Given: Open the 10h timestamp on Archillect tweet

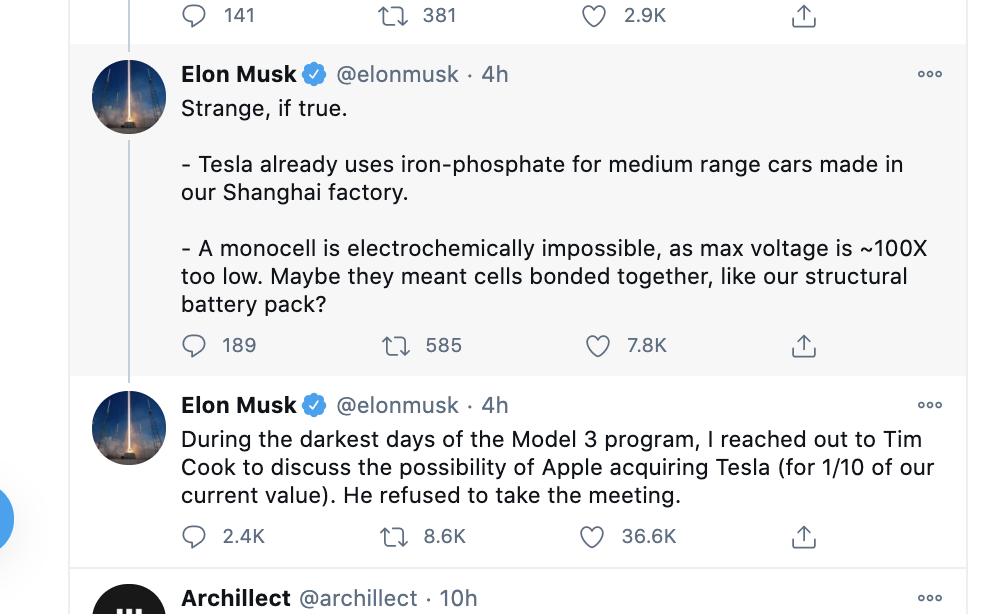Looking at the screenshot, I should [458, 598].
